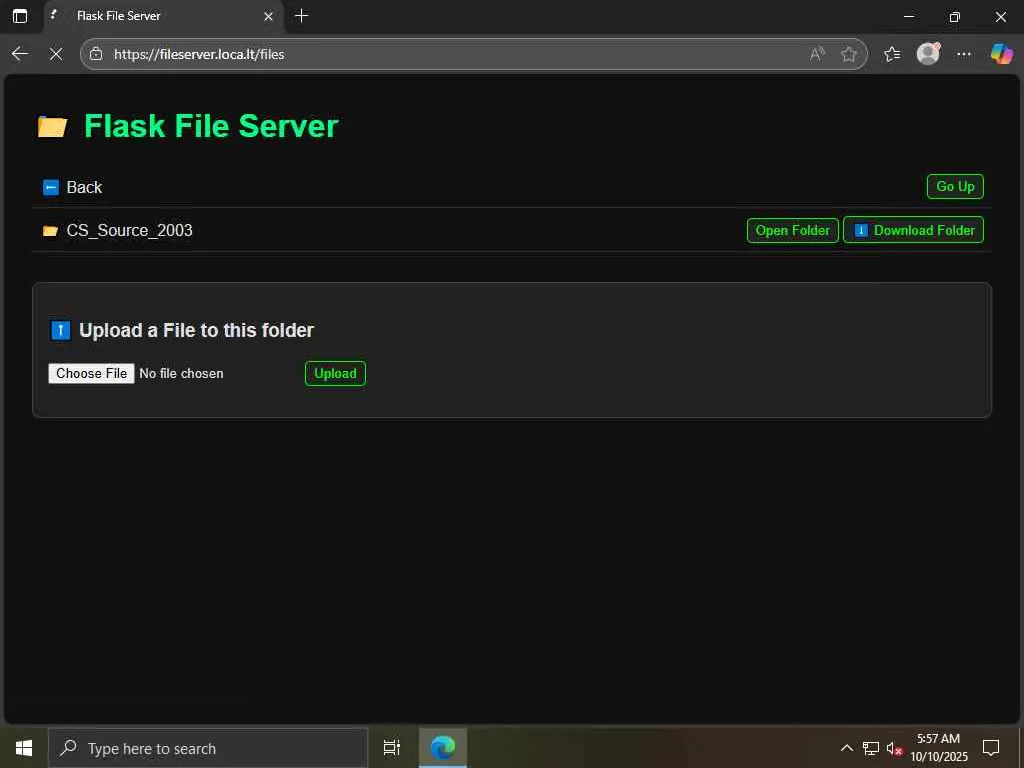Show hidden tray icons

pos(846,748)
